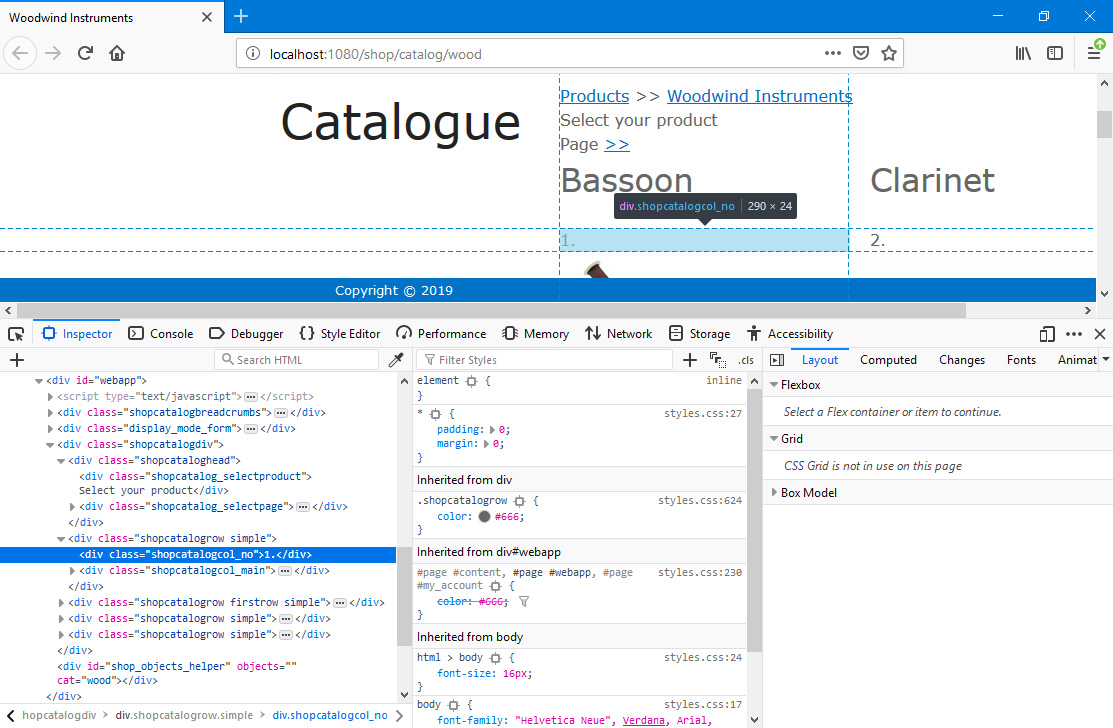Activate the element picker tool

click(16, 334)
